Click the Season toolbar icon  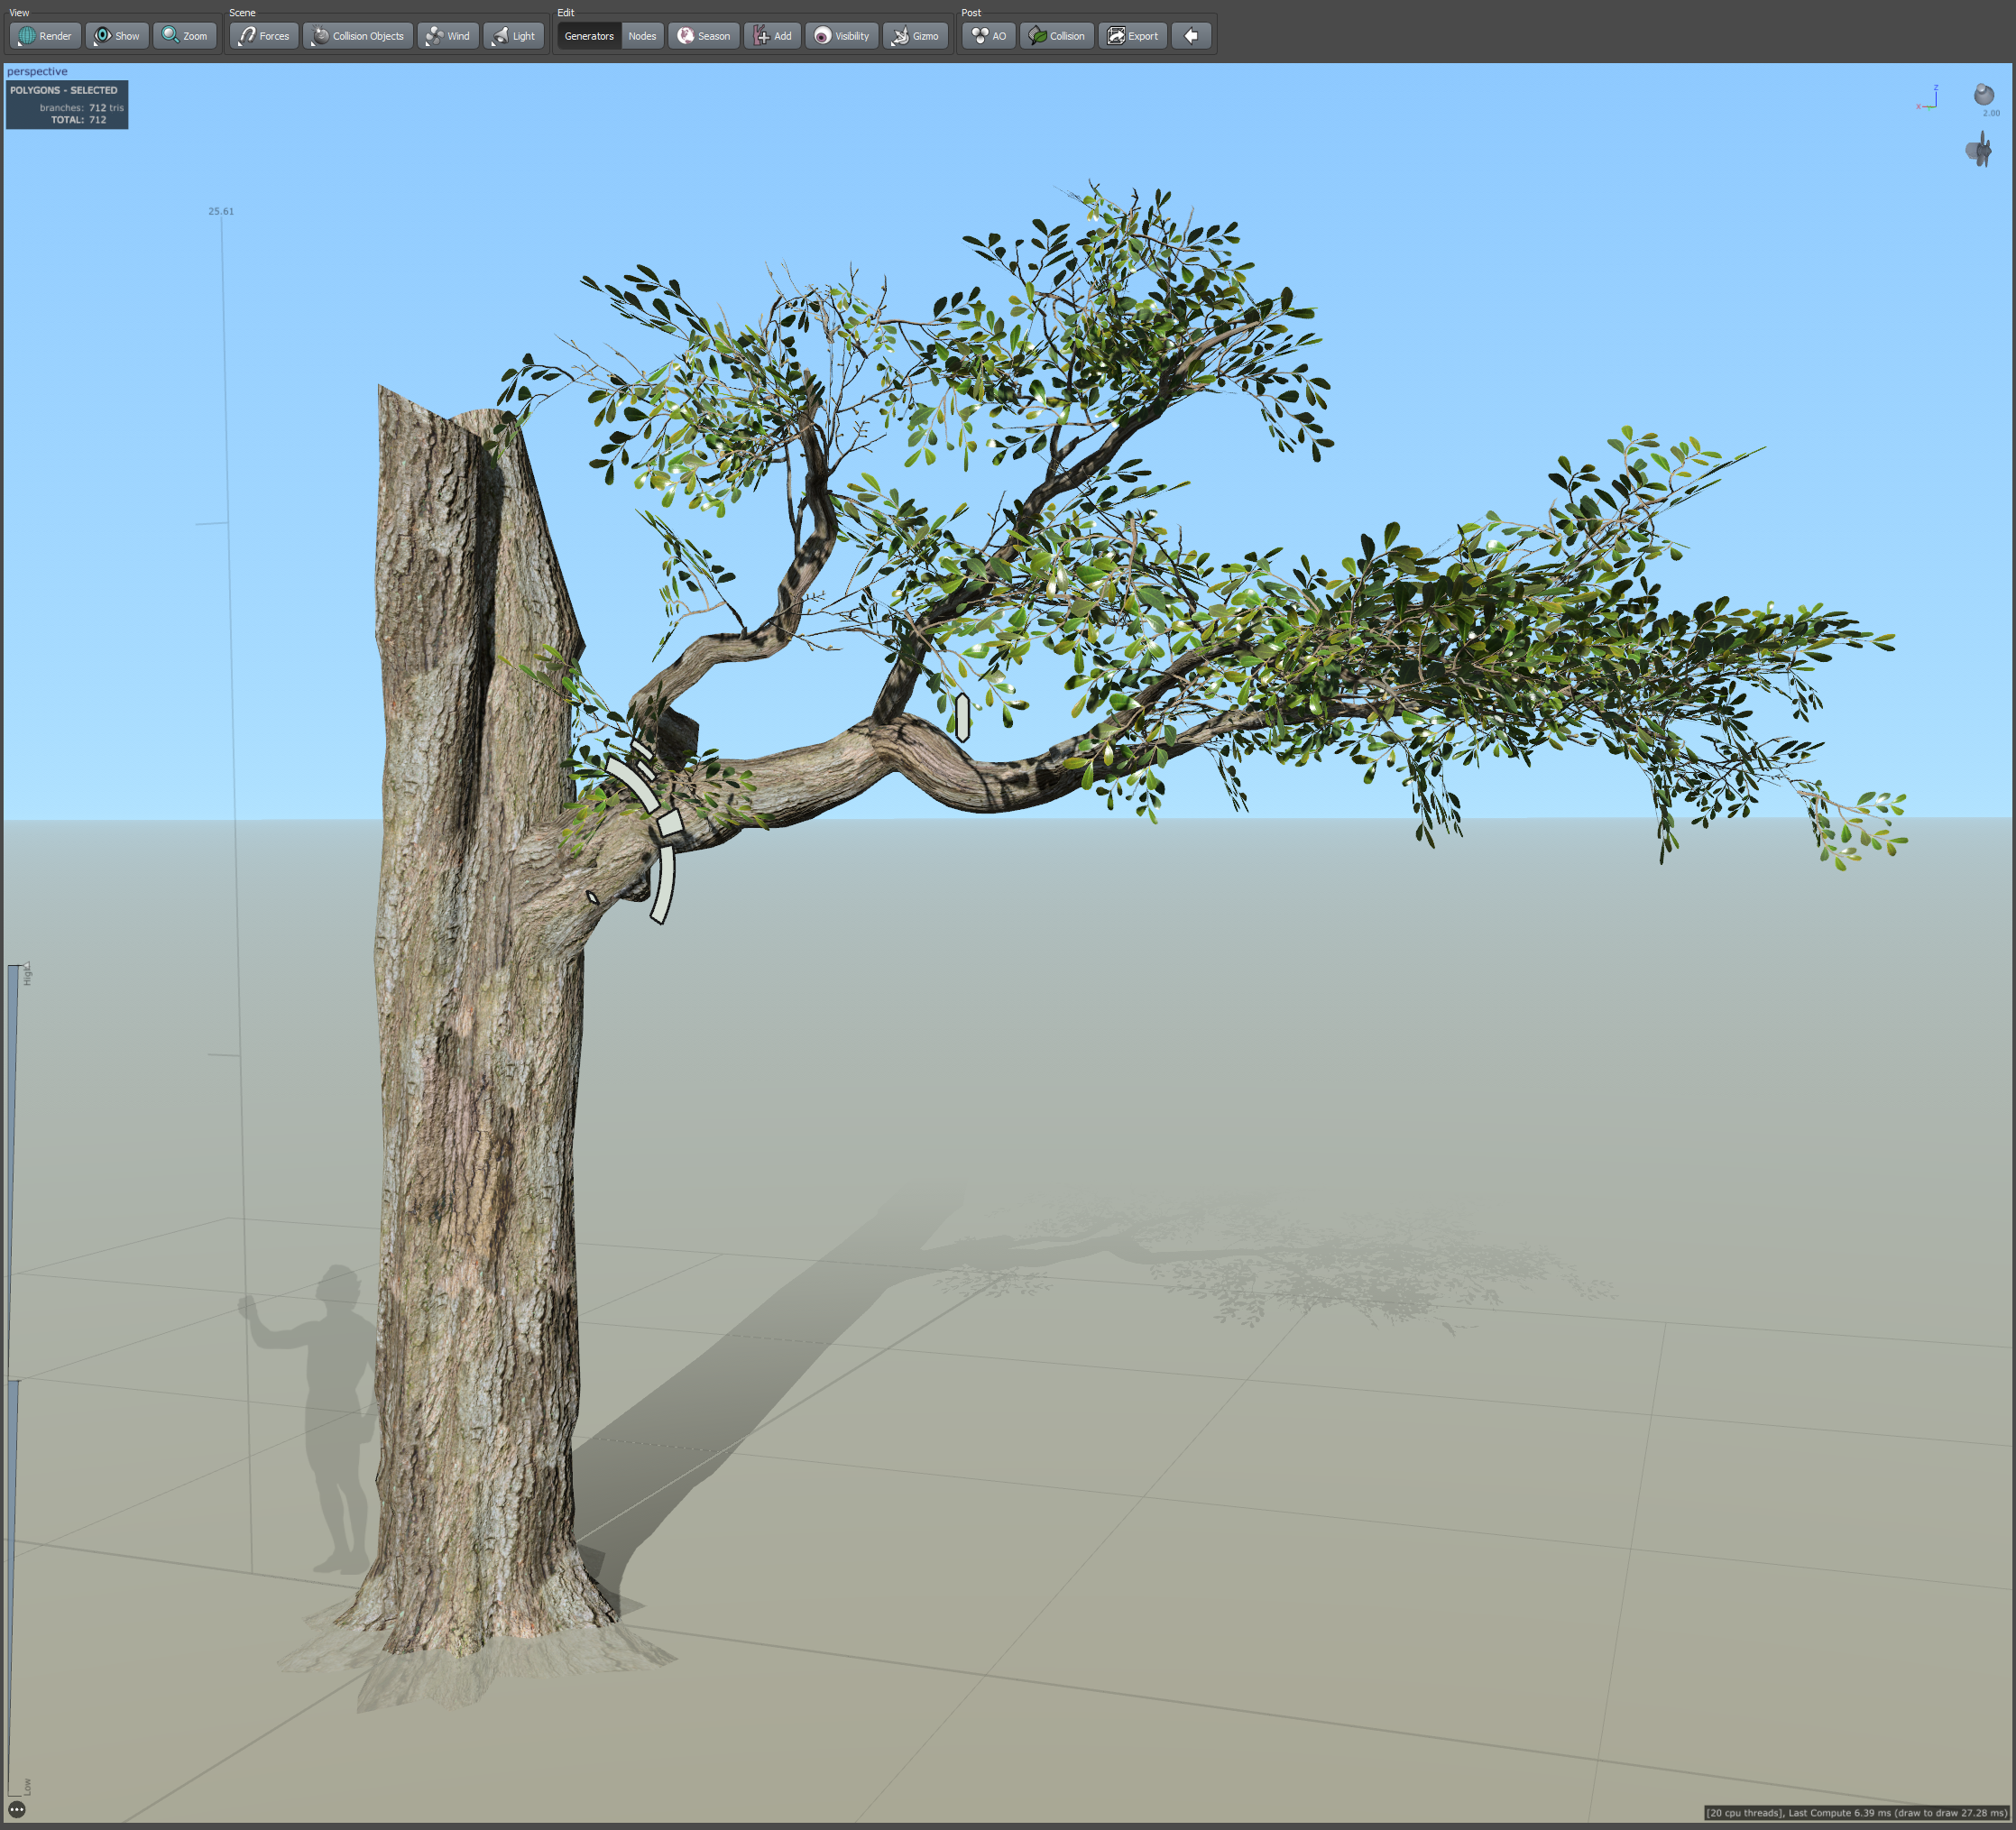(x=686, y=36)
